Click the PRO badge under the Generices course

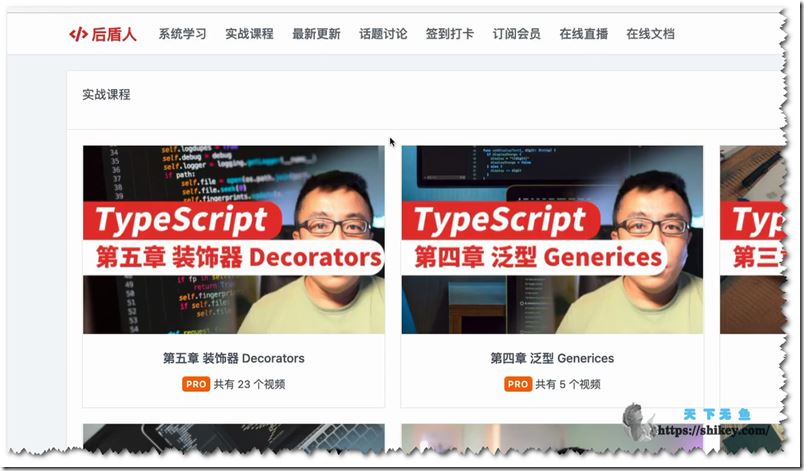(x=517, y=384)
